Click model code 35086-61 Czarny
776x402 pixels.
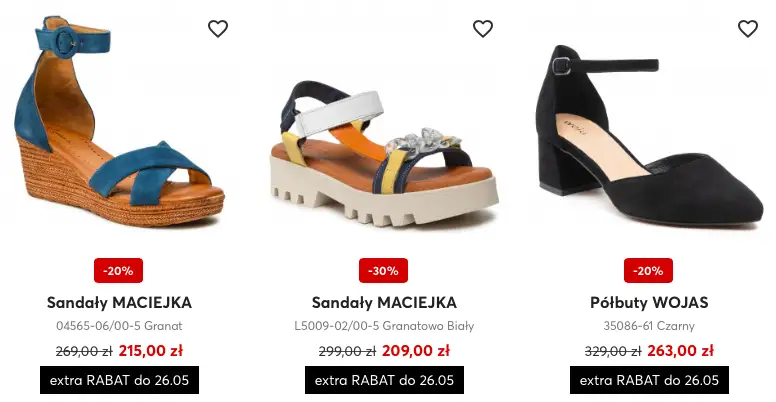pos(649,326)
